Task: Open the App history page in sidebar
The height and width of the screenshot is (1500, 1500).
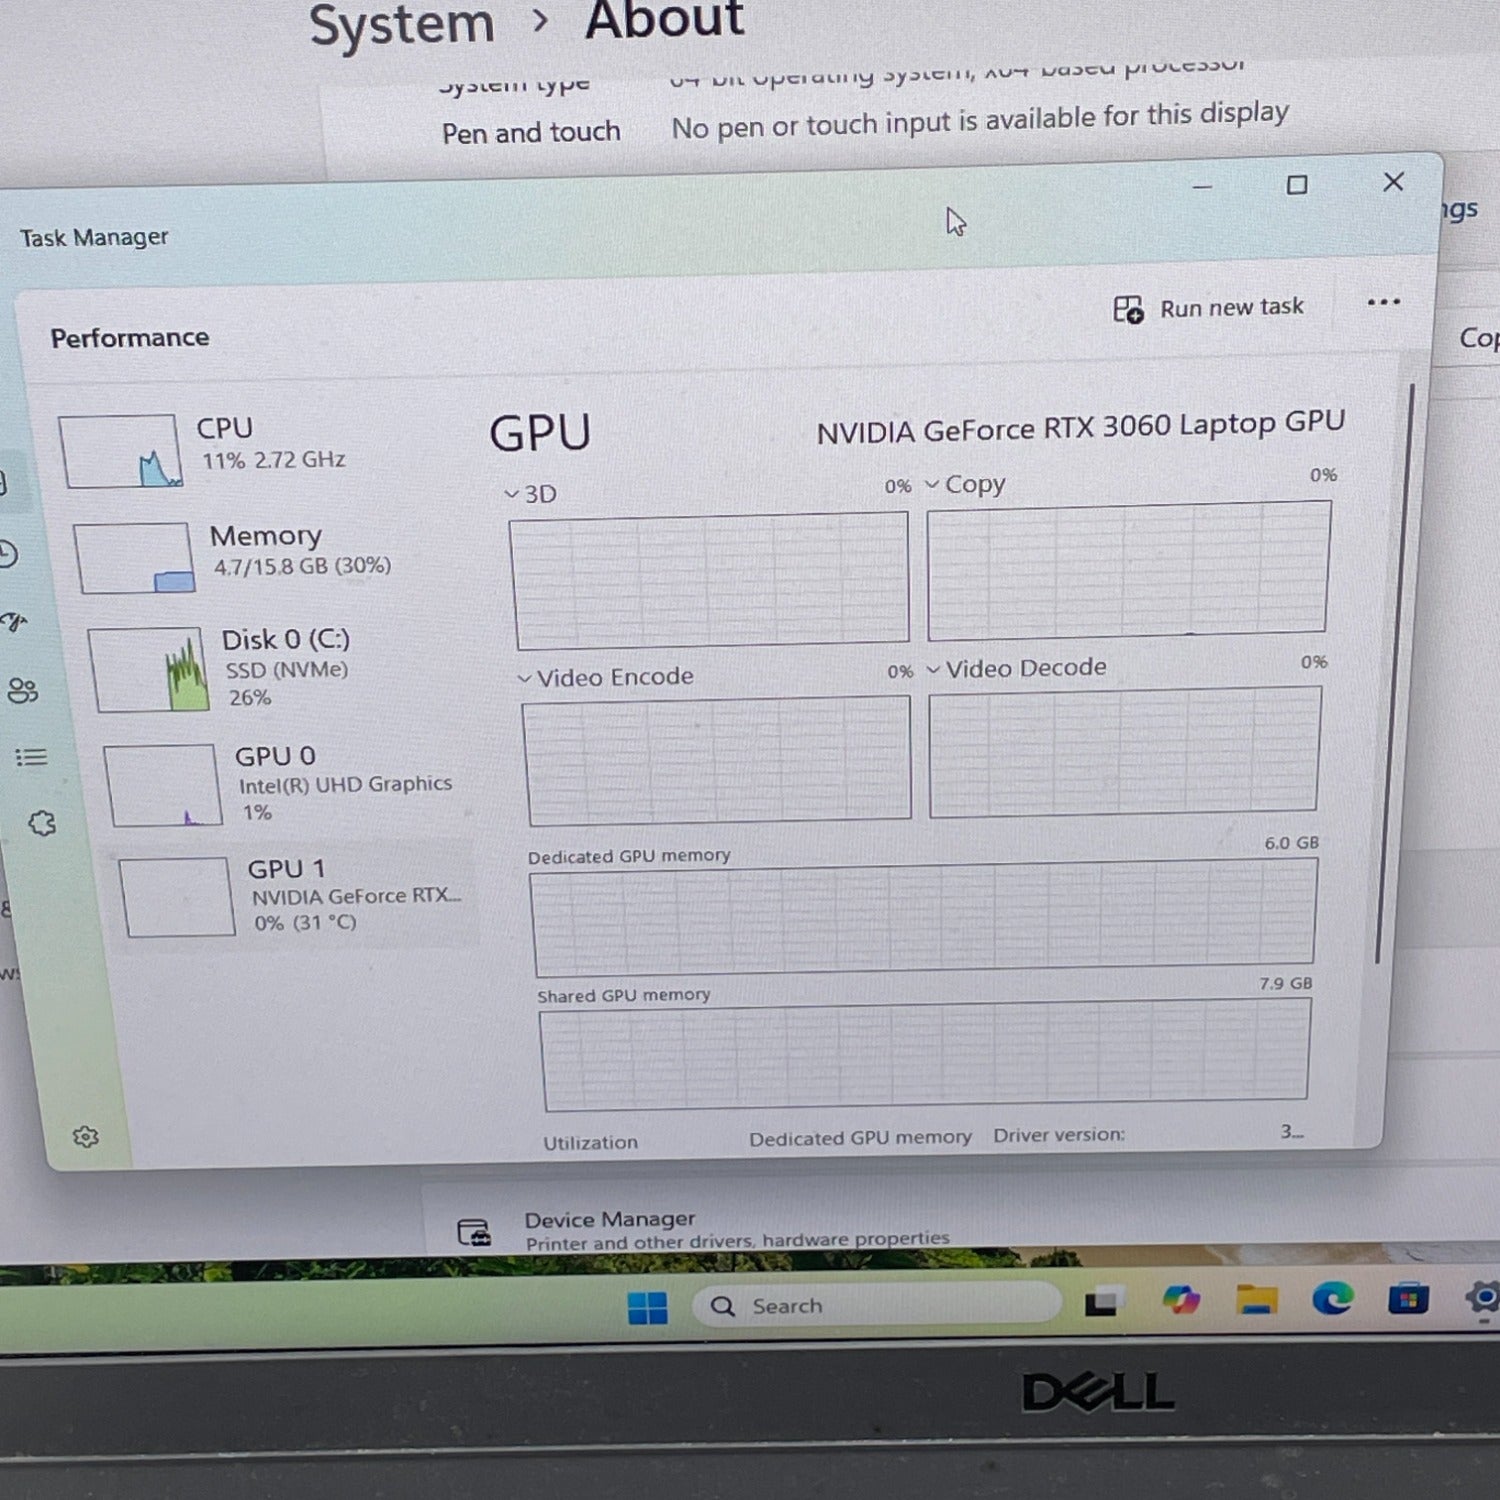Action: click(x=8, y=554)
